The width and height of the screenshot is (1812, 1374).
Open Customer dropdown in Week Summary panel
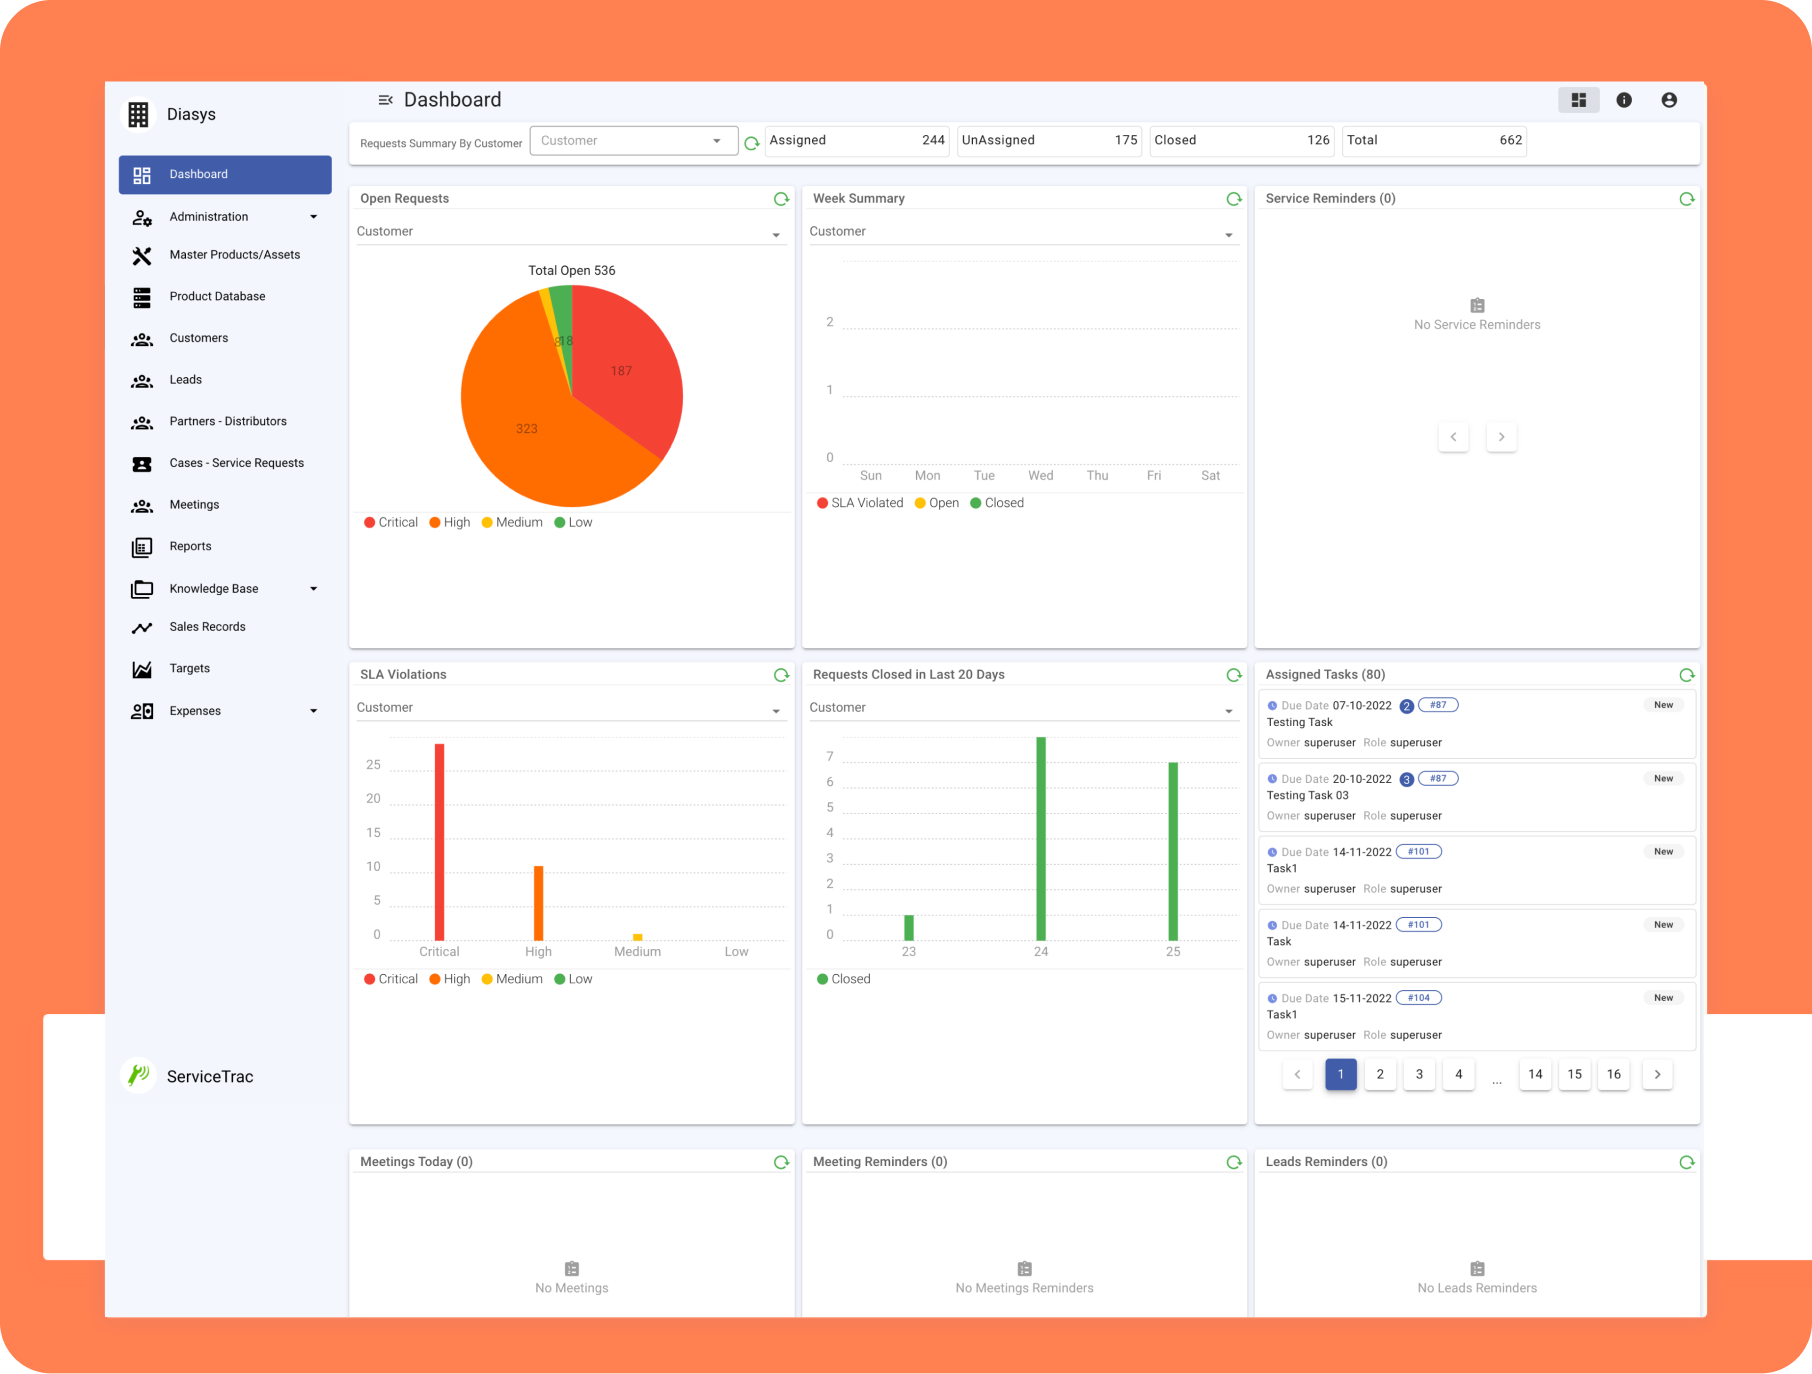tap(1023, 232)
